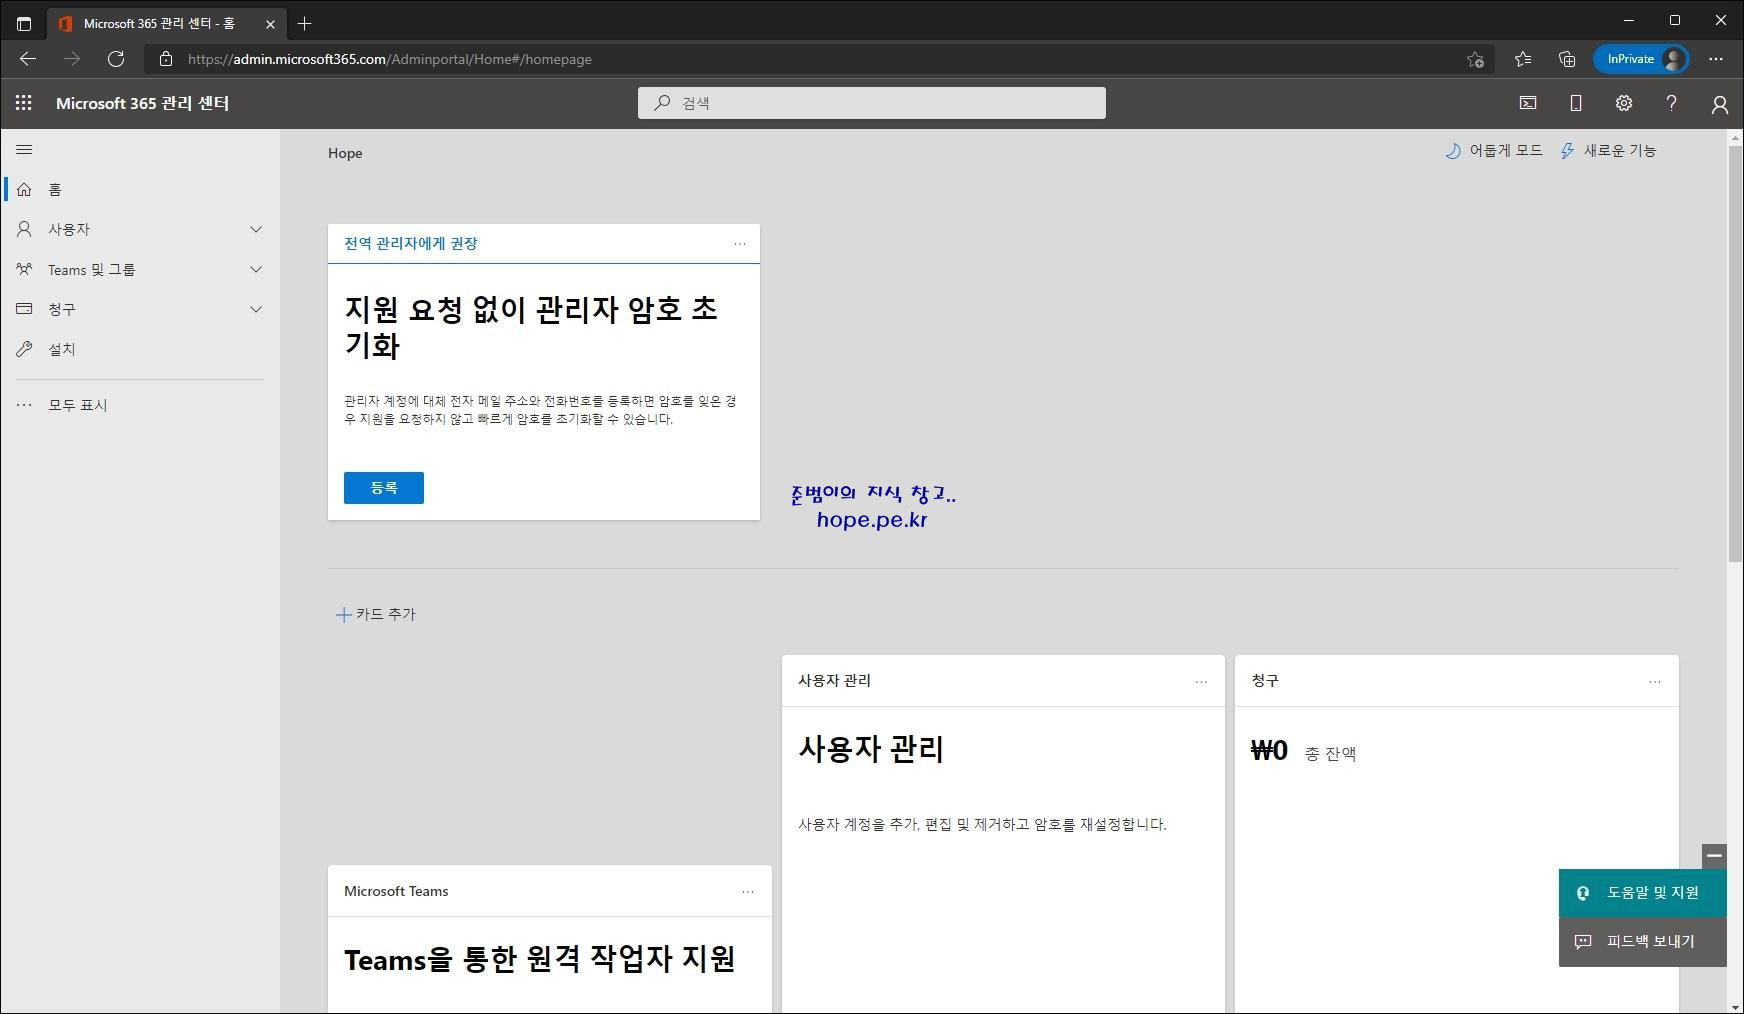Click the 사용자 관리 card heading
The width and height of the screenshot is (1744, 1014).
pyautogui.click(x=870, y=749)
